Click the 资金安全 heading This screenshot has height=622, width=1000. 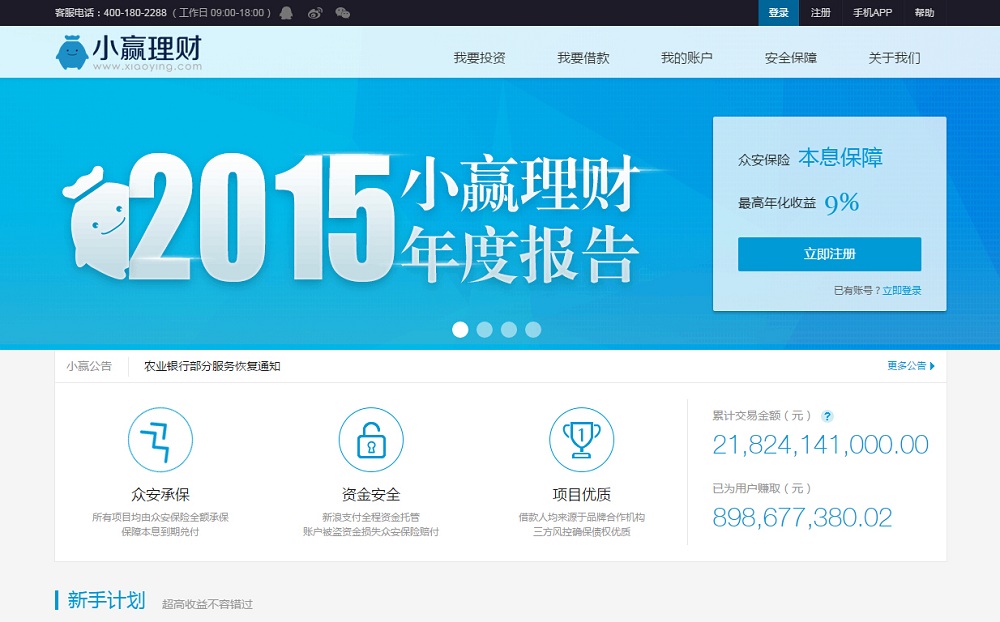[371, 494]
